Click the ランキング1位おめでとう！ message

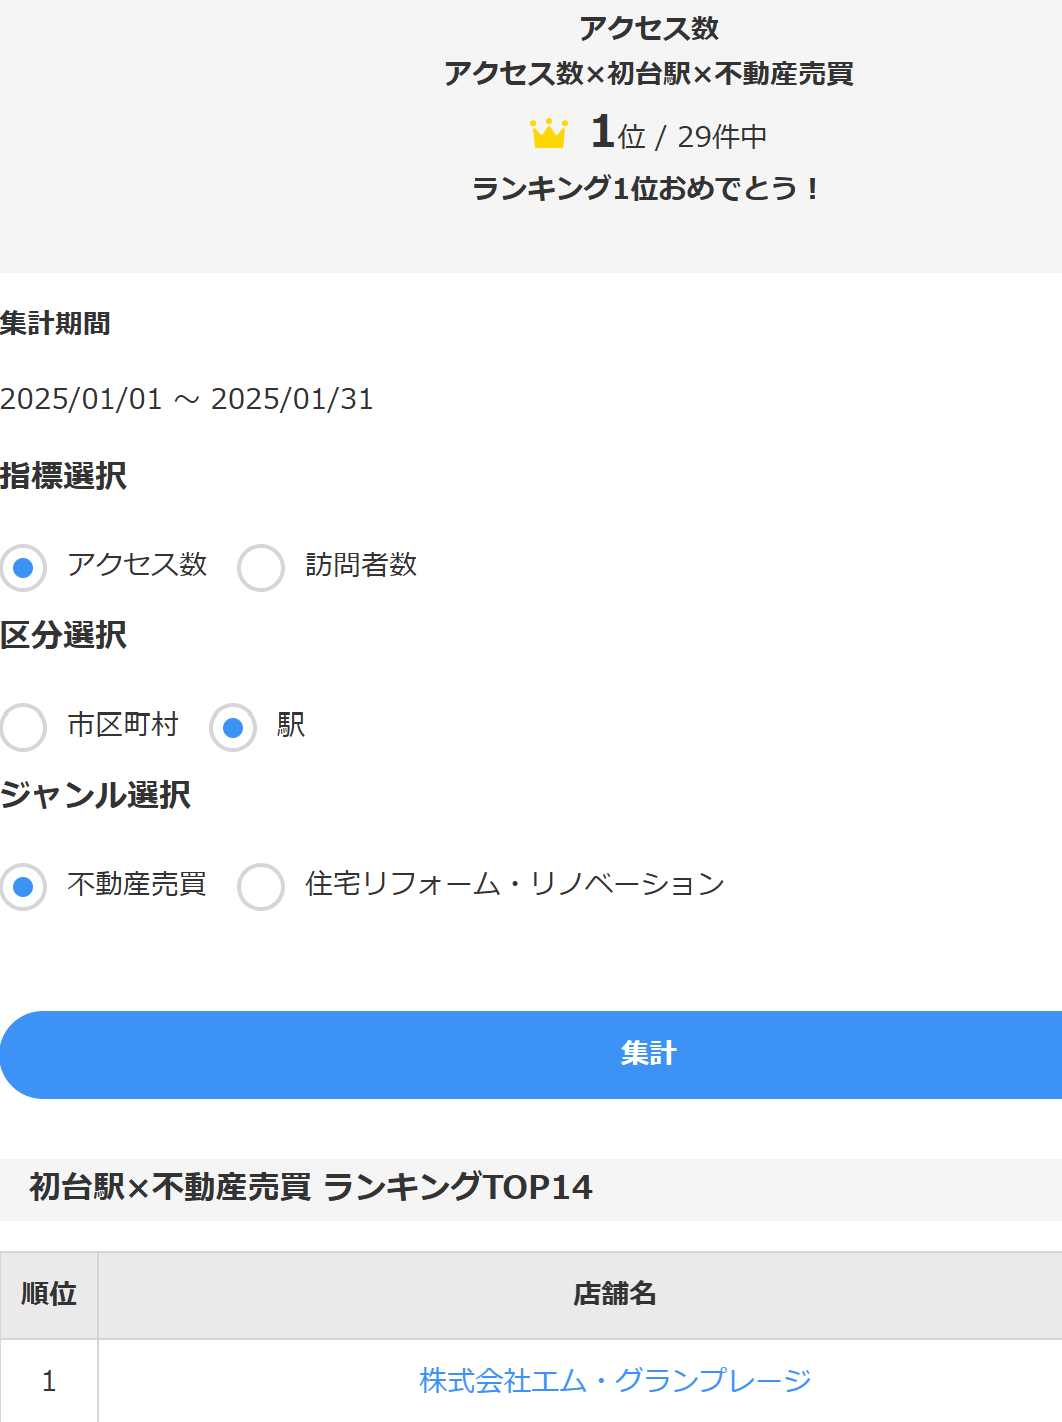[x=646, y=188]
